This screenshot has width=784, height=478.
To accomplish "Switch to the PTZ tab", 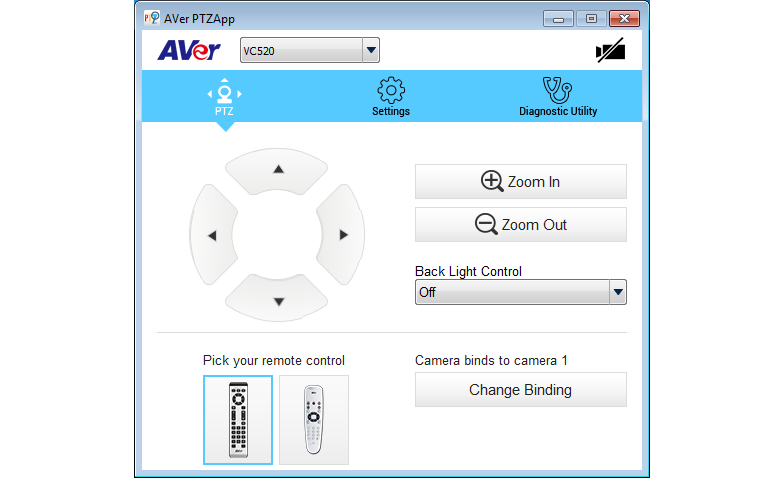I will pos(224,98).
